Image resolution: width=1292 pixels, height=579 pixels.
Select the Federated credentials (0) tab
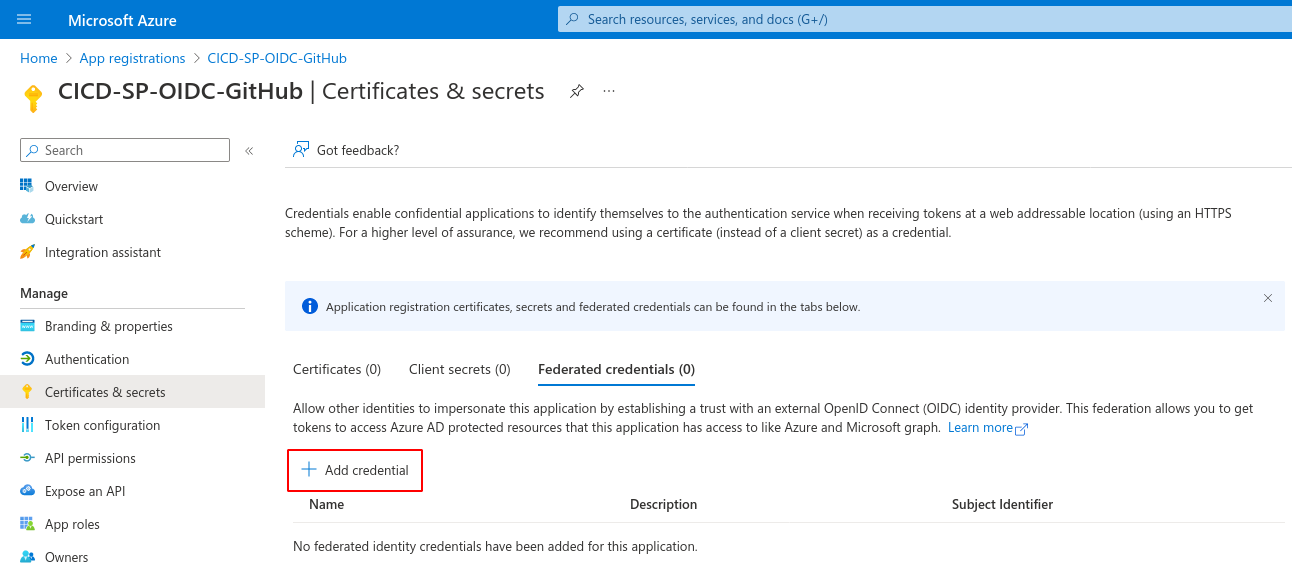[616, 369]
